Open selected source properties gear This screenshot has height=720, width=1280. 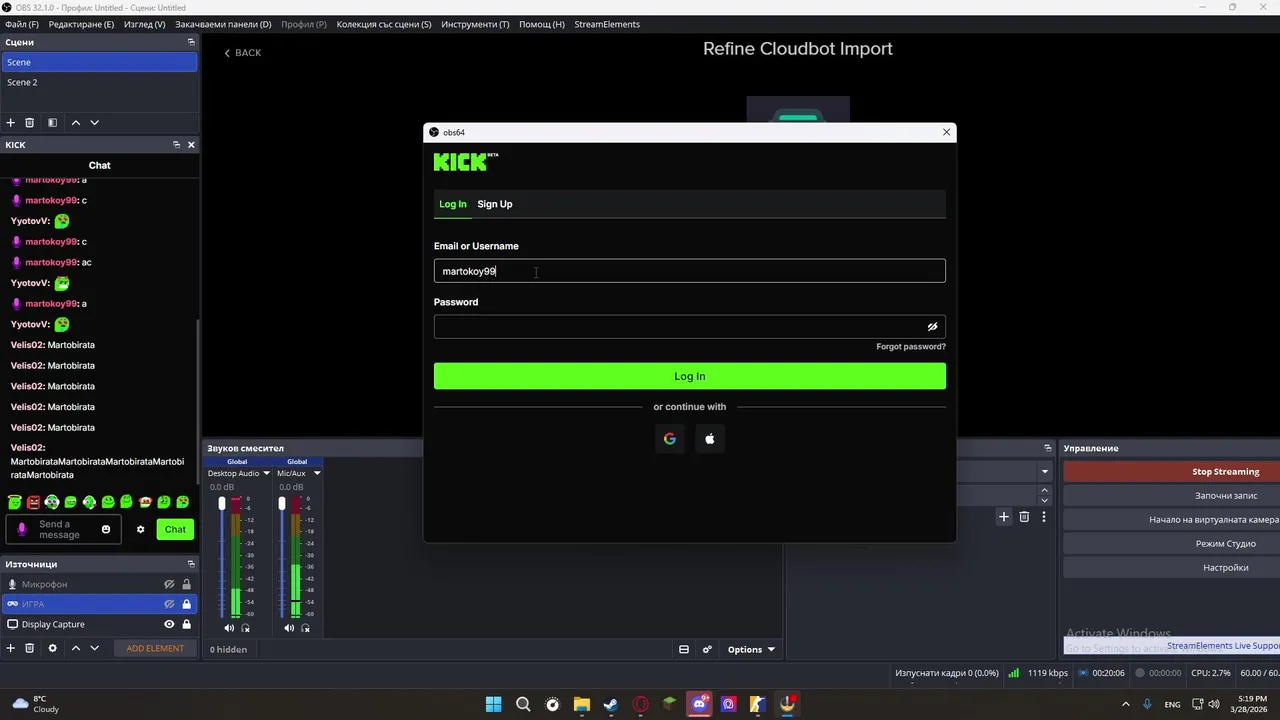pyautogui.click(x=52, y=648)
